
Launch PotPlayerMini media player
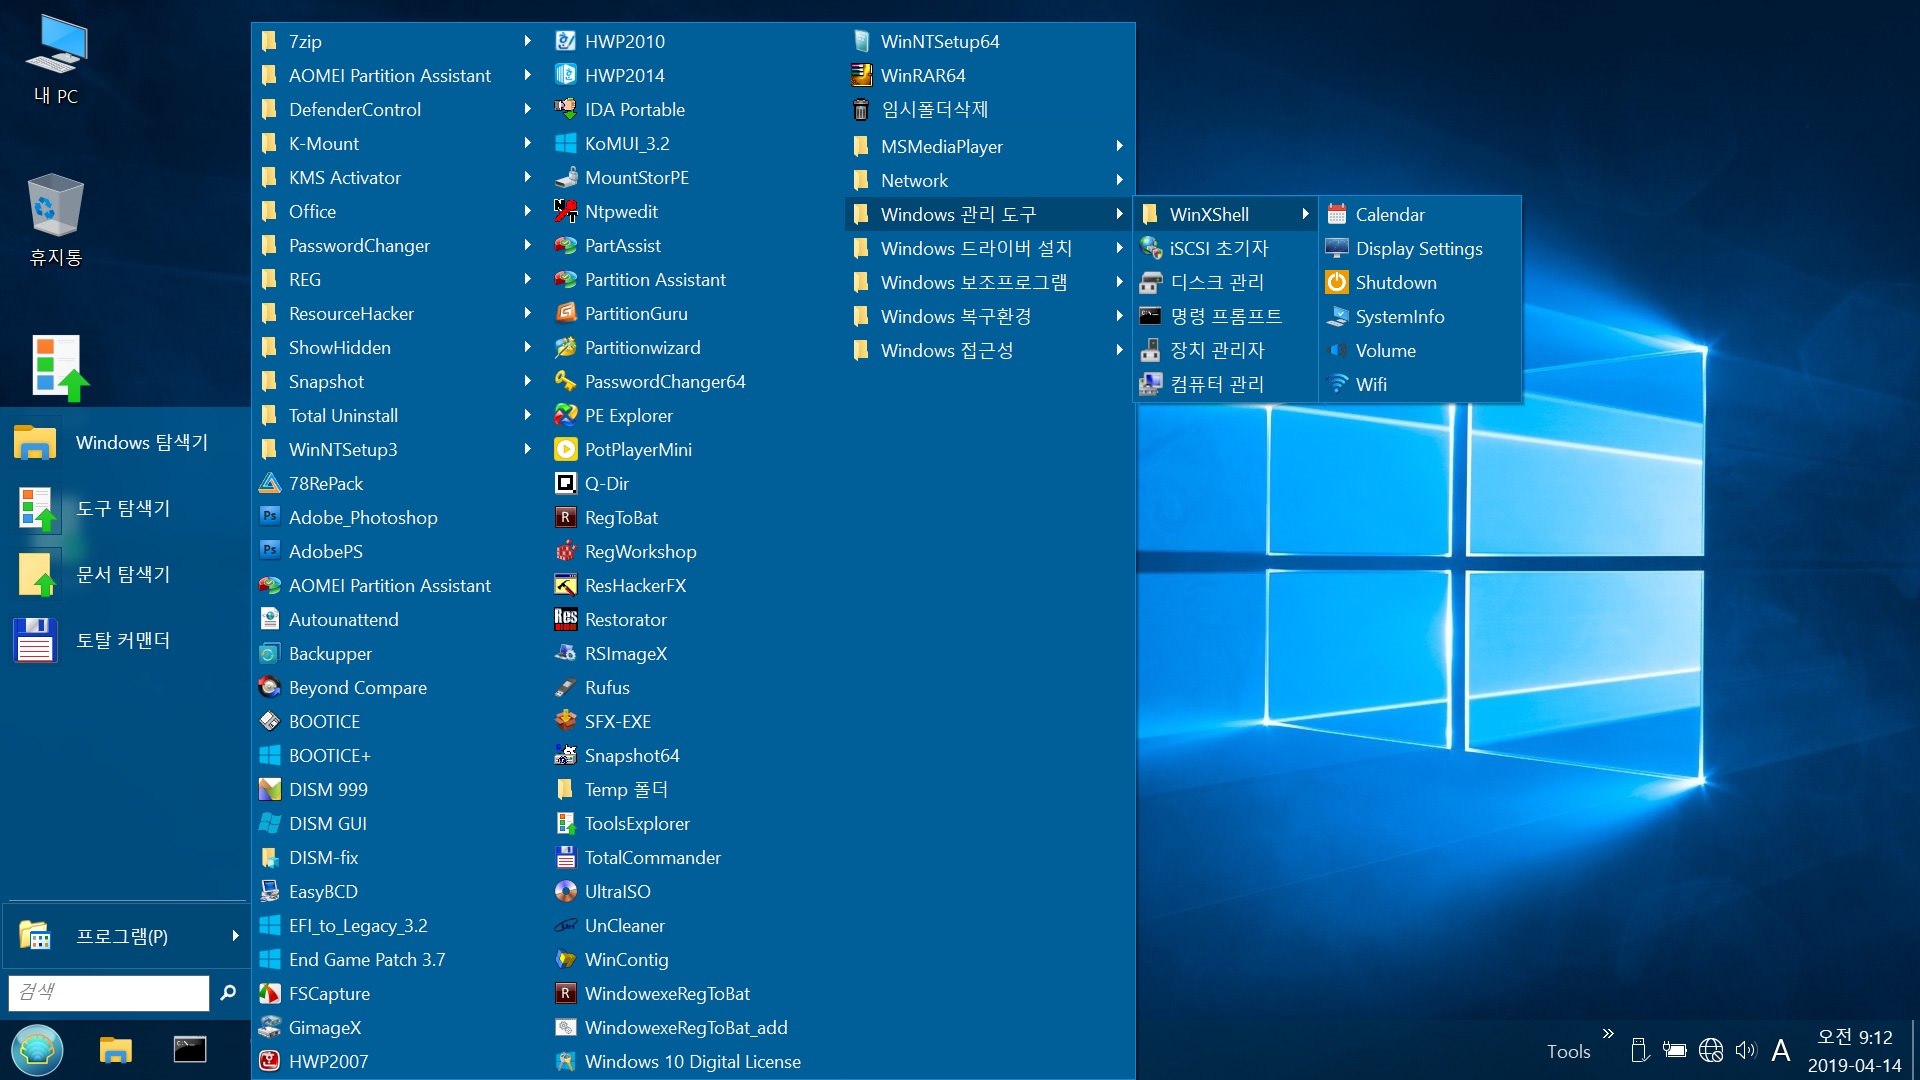click(640, 448)
